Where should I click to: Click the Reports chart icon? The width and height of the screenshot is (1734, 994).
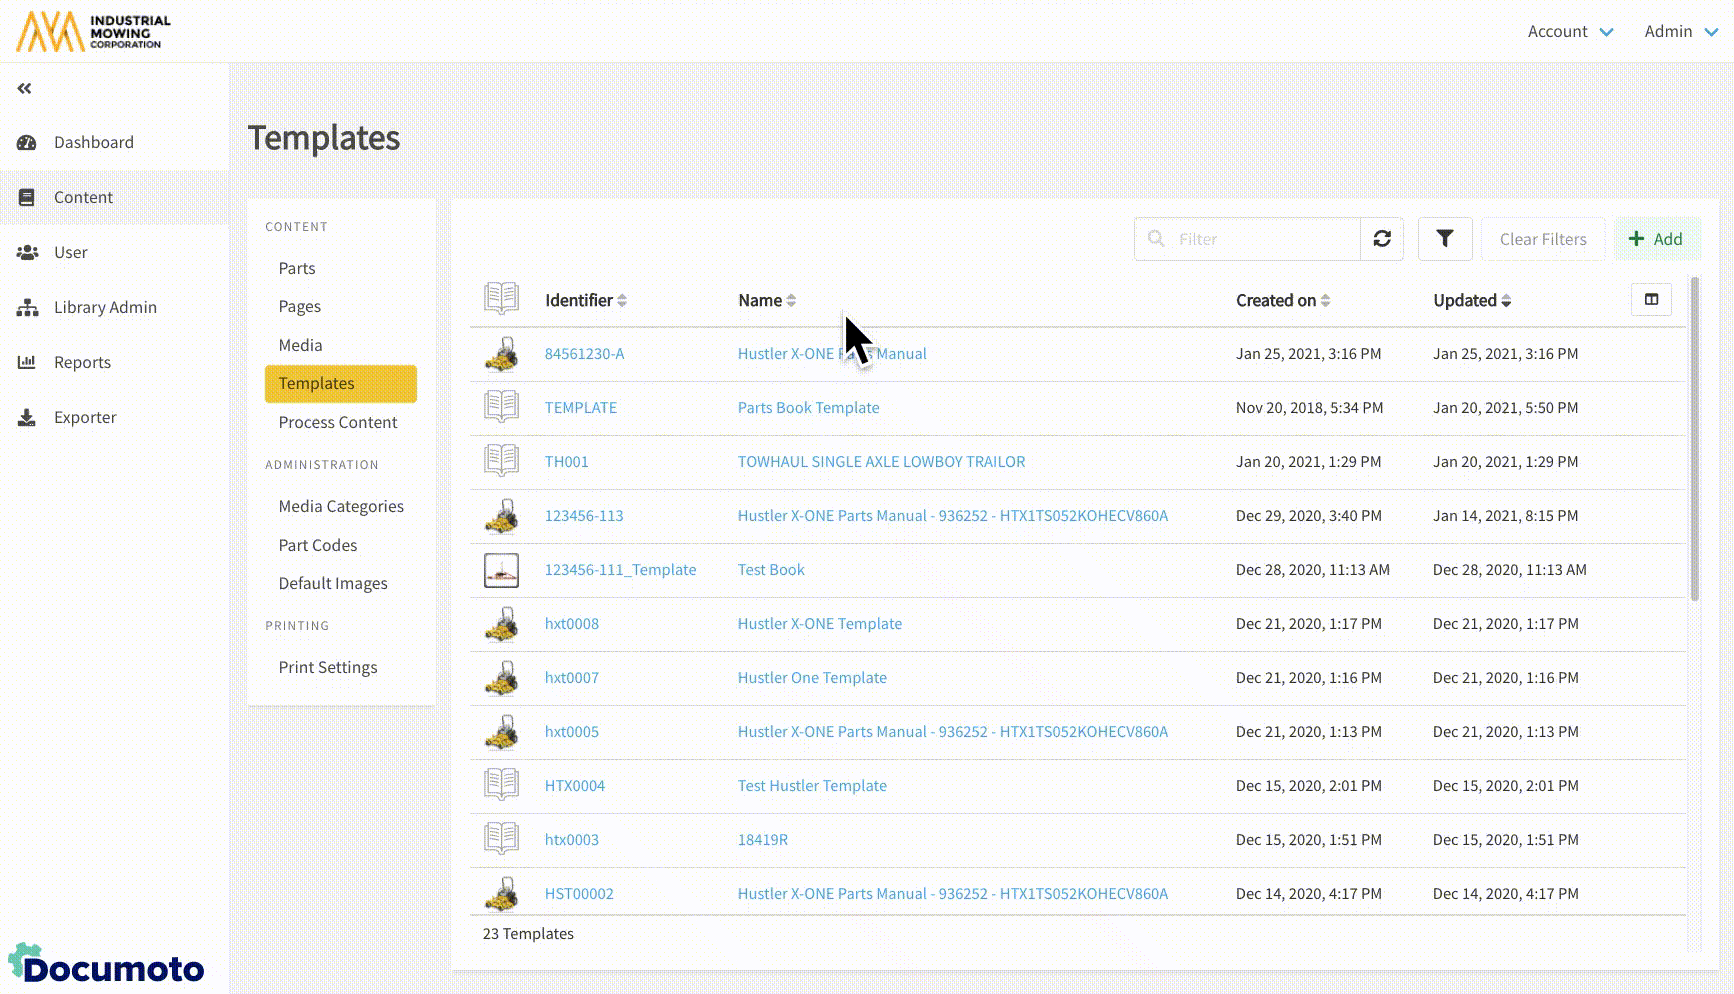click(27, 362)
